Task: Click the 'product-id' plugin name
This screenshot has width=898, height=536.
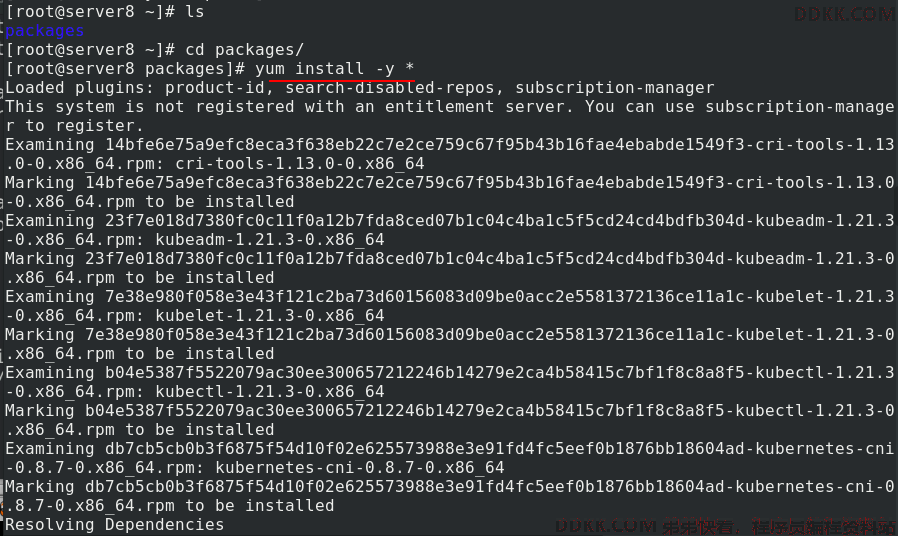Action: [215, 88]
